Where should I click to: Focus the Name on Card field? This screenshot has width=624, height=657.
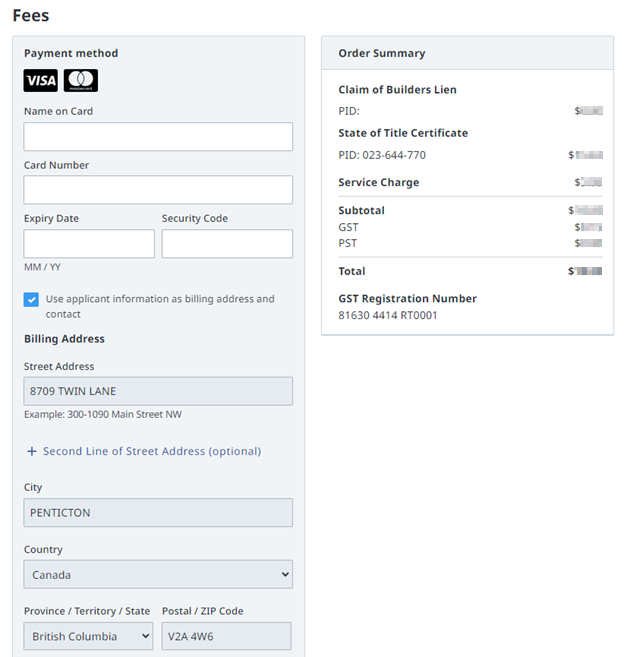coord(158,137)
